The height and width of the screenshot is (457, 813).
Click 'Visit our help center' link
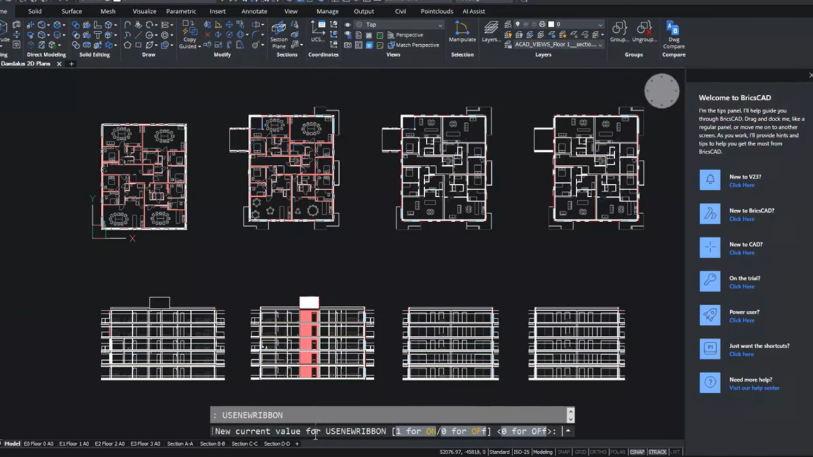[753, 388]
